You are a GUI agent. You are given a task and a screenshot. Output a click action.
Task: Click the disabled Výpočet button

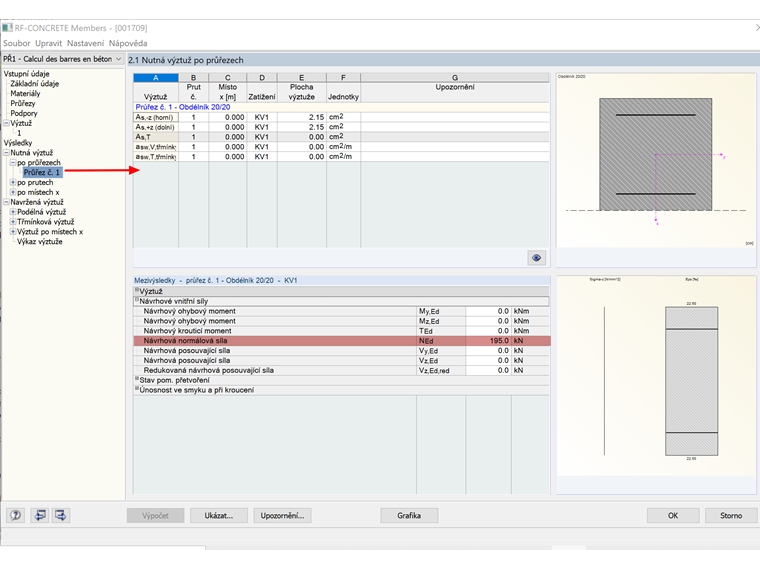pos(156,515)
